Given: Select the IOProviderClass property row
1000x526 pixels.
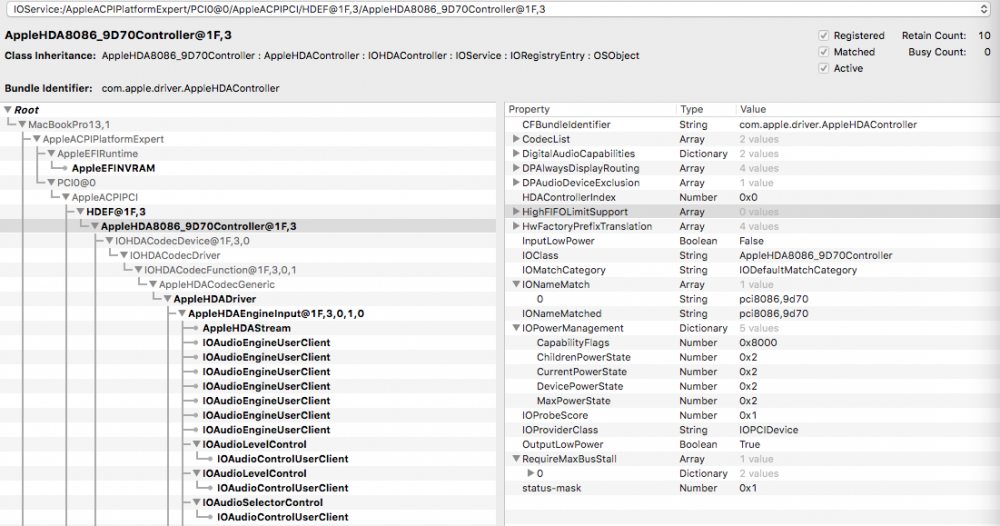Looking at the screenshot, I should pos(753,430).
